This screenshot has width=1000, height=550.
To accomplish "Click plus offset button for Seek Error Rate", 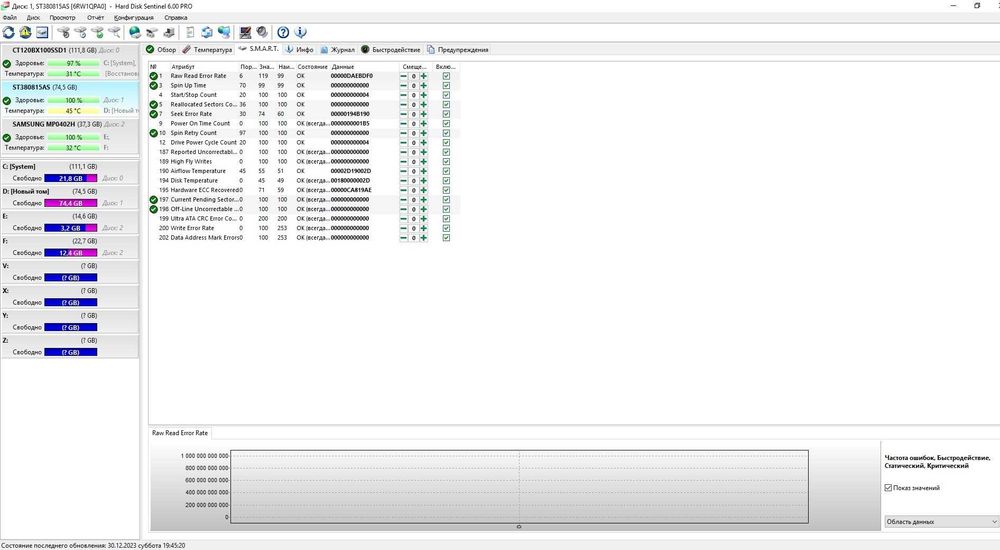I will click(x=423, y=114).
